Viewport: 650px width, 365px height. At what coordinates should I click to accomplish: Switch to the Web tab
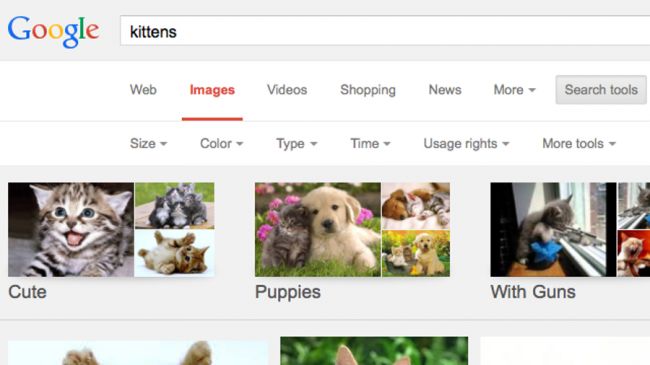click(143, 90)
